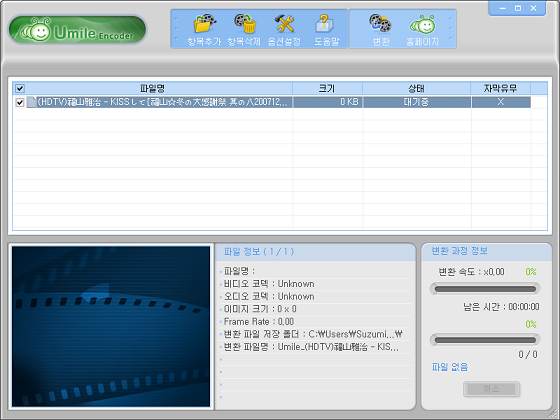The image size is (560, 420).
Task: Toggle the select-all checkbox in header
Action: (x=20, y=88)
